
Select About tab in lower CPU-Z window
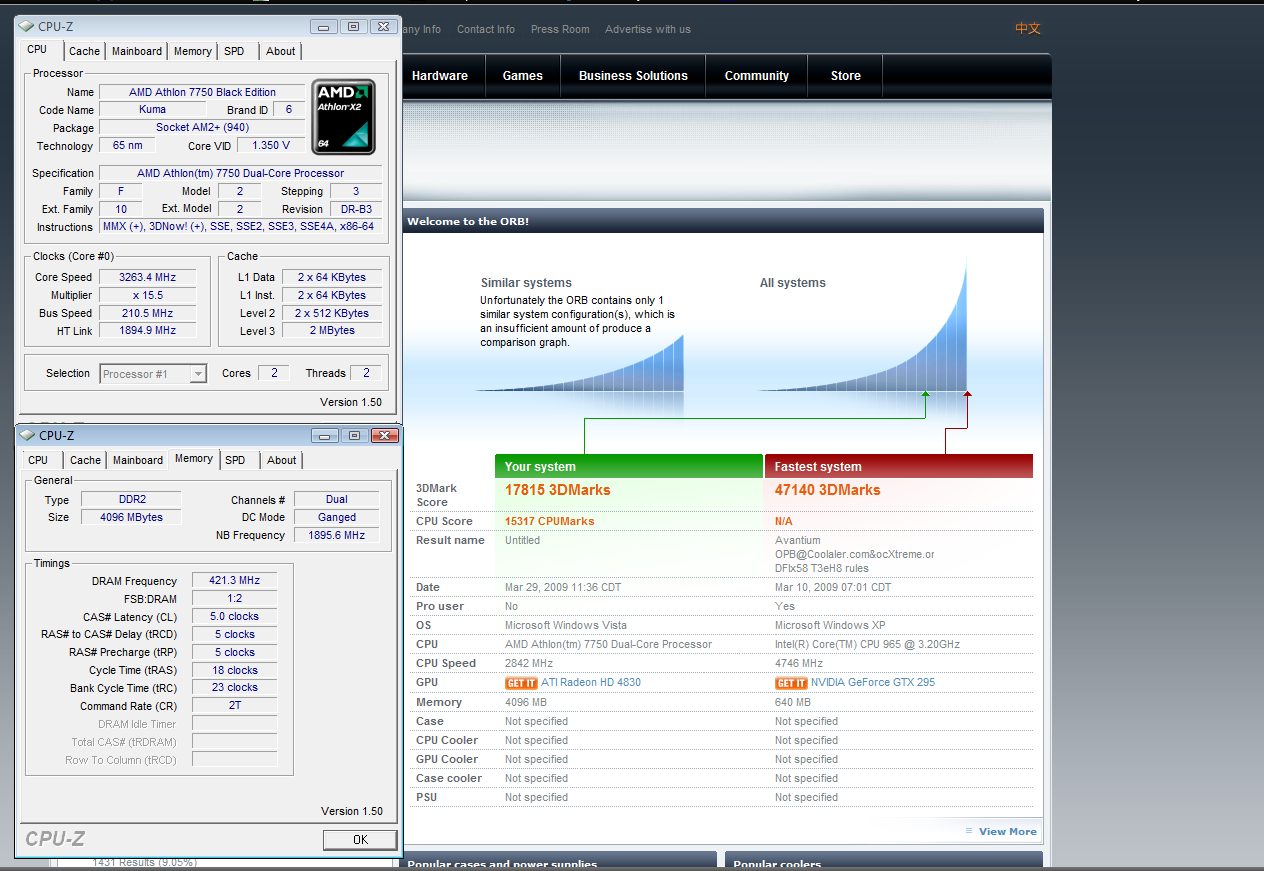tap(281, 460)
